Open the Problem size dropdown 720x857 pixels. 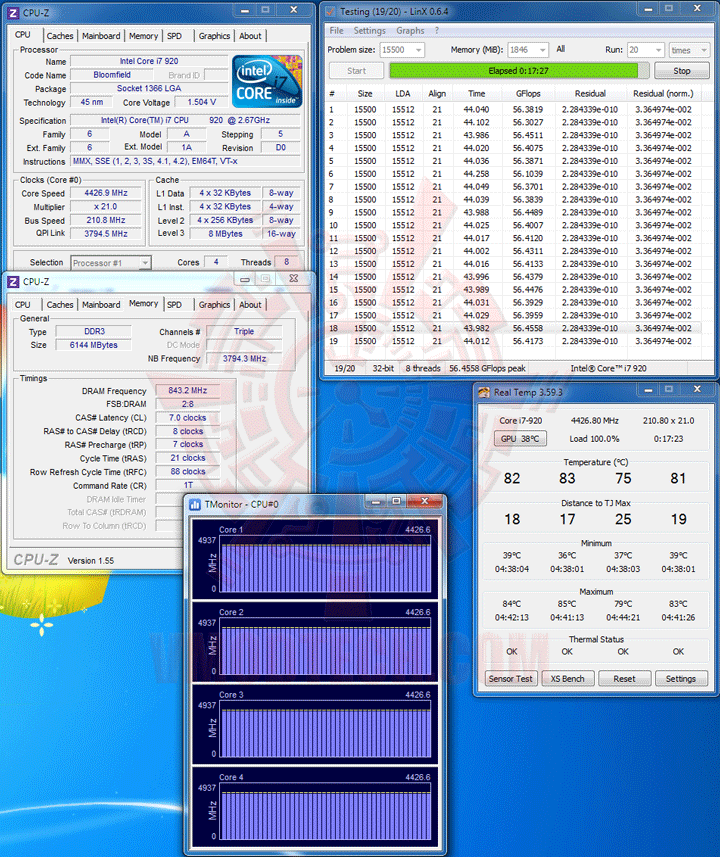click(x=418, y=50)
